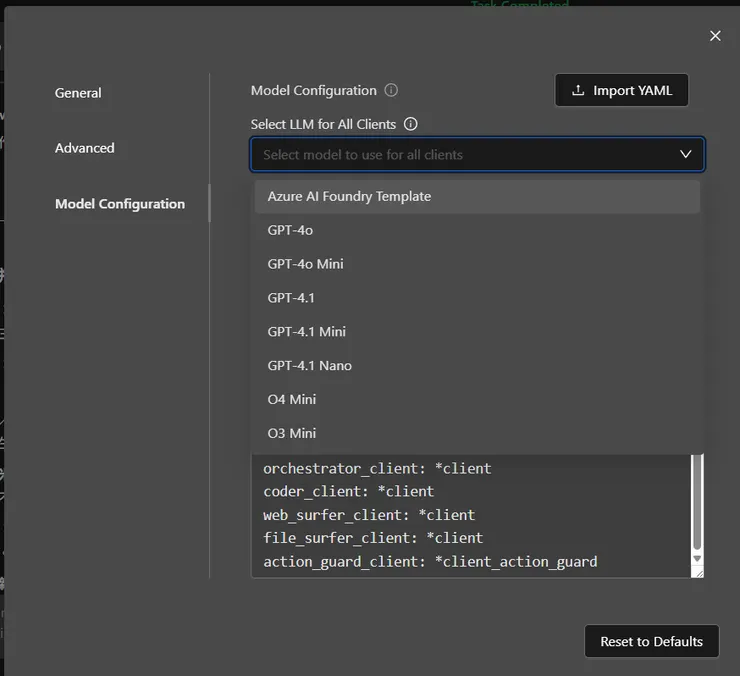
Task: Click inside the YAML configuration text area
Action: [470, 515]
